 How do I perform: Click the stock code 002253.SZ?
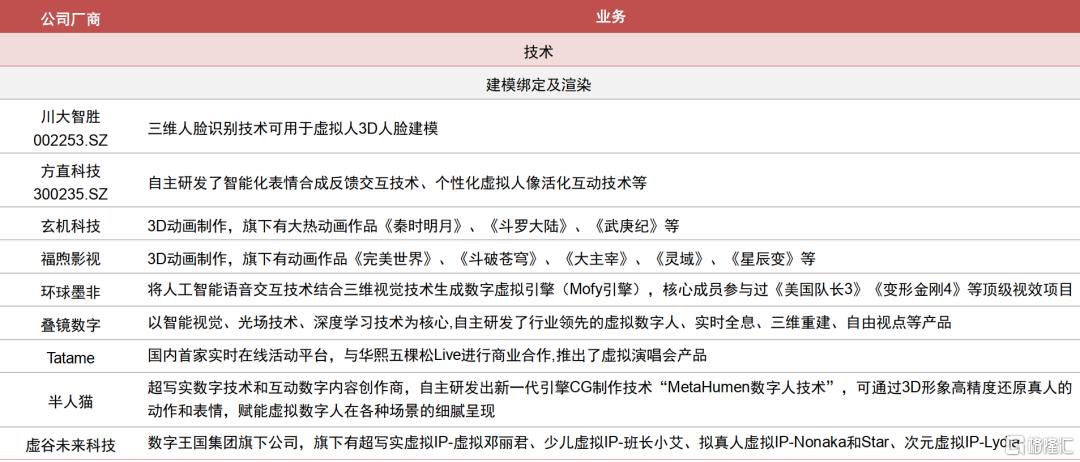(x=71, y=140)
